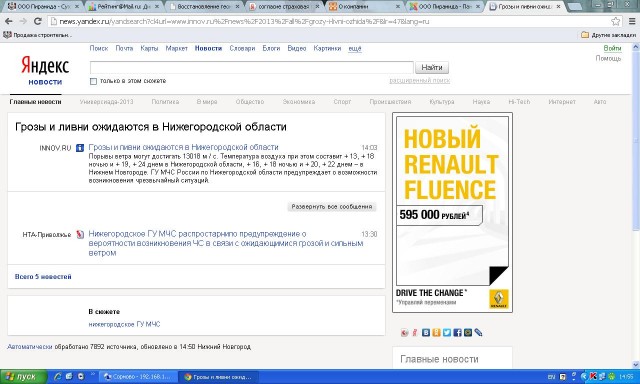
Task: Open the Chrome menu icon
Action: [x=632, y=21]
